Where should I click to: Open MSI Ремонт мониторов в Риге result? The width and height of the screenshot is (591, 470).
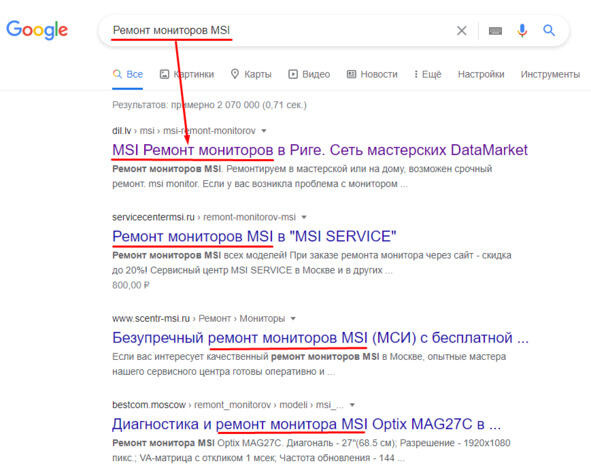(x=320, y=150)
